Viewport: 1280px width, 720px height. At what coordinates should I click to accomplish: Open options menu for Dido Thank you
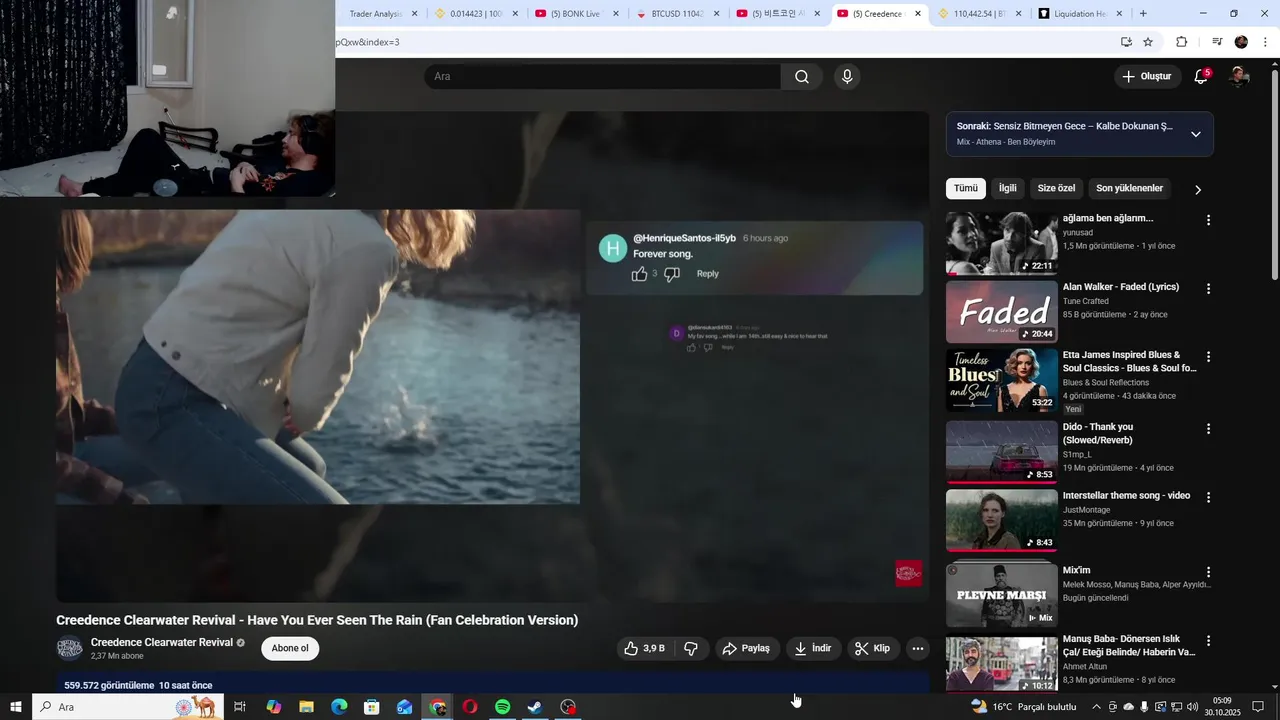pos(1208,429)
